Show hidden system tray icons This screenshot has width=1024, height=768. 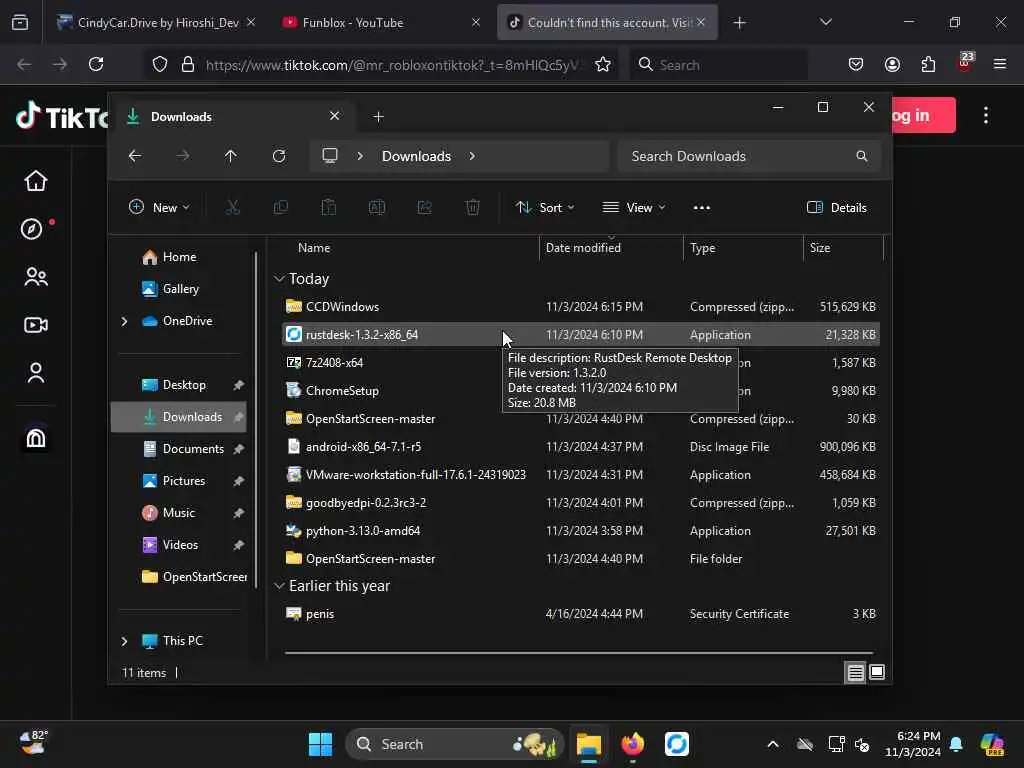(x=773, y=744)
